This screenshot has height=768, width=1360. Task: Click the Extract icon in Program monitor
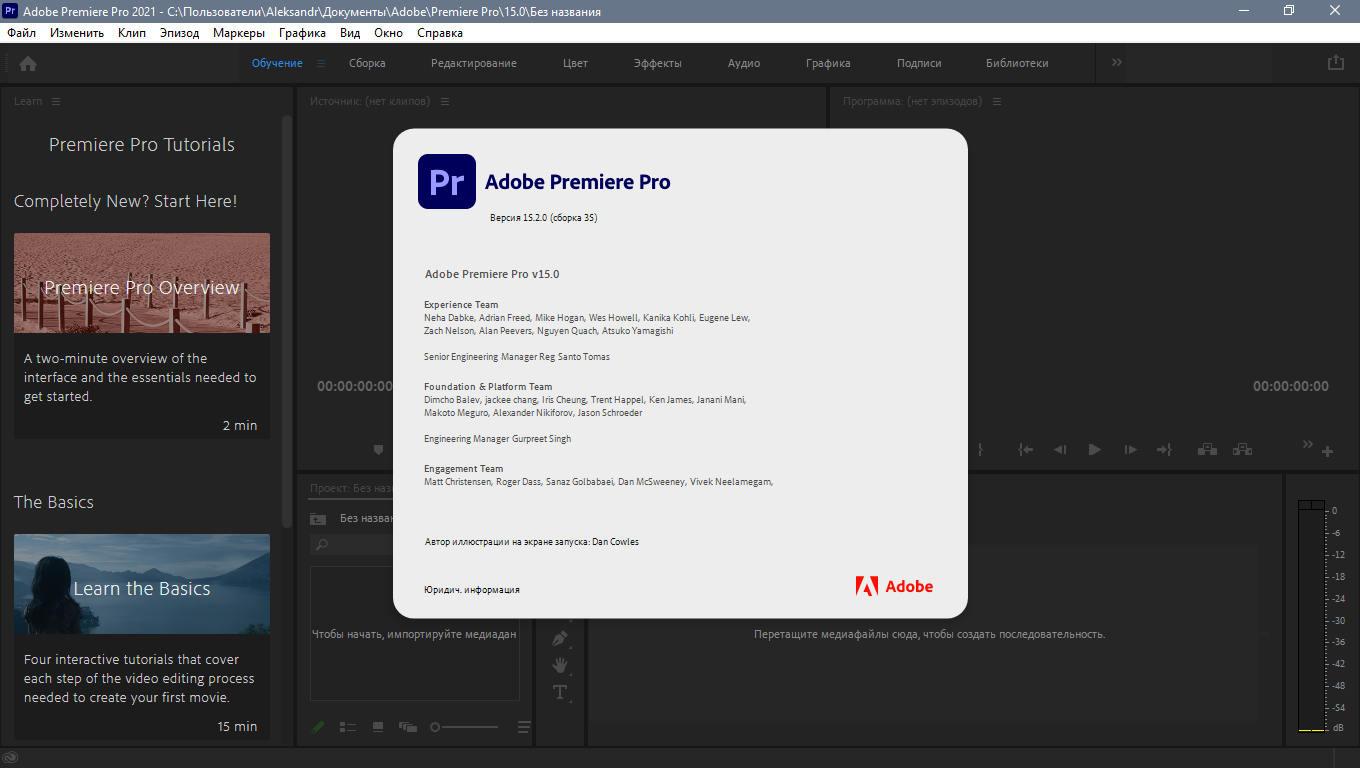click(x=1242, y=450)
